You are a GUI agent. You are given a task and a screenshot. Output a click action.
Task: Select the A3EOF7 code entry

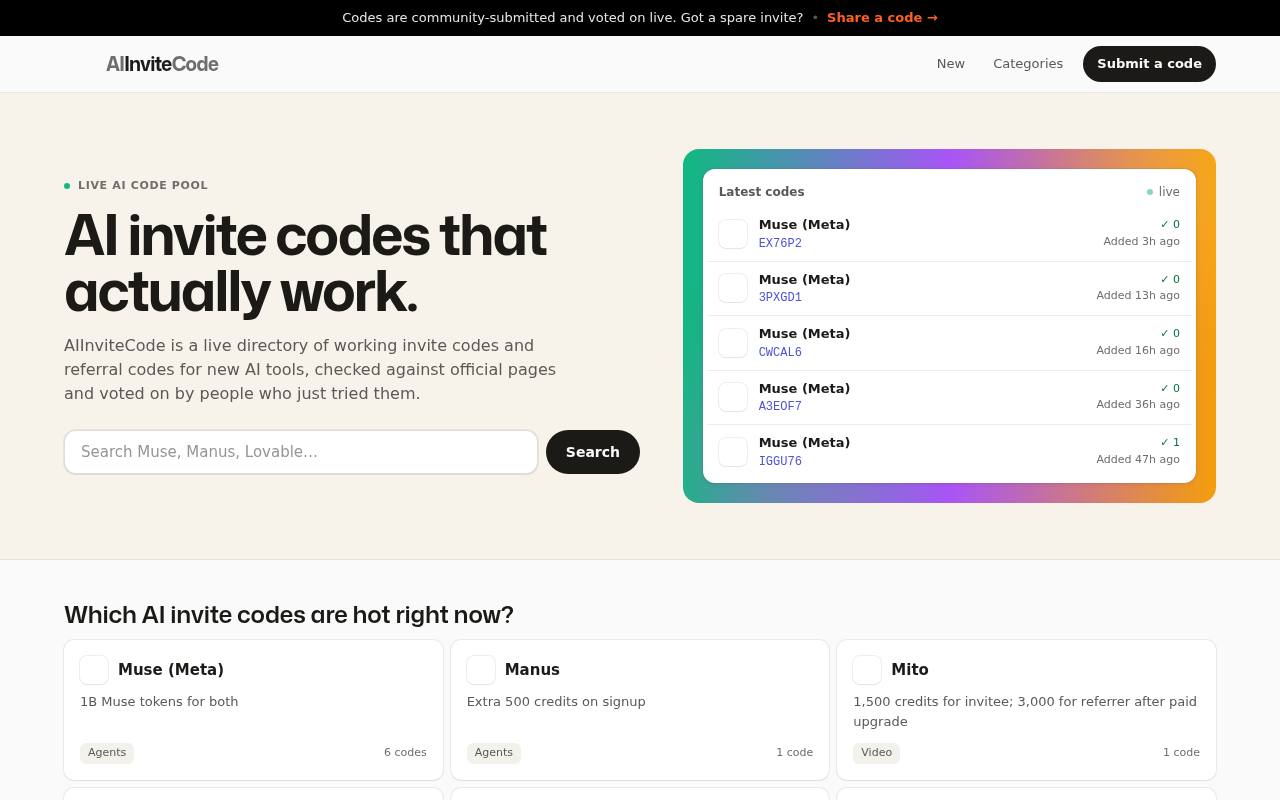click(x=949, y=398)
